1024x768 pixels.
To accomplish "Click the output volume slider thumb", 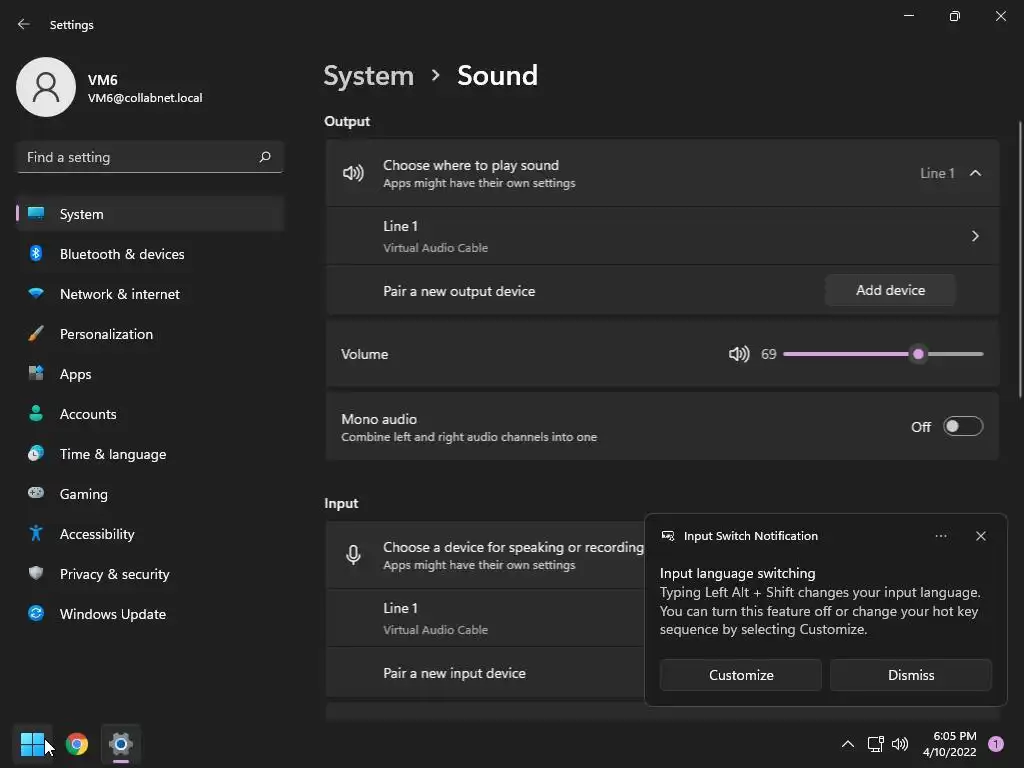I will point(918,354).
